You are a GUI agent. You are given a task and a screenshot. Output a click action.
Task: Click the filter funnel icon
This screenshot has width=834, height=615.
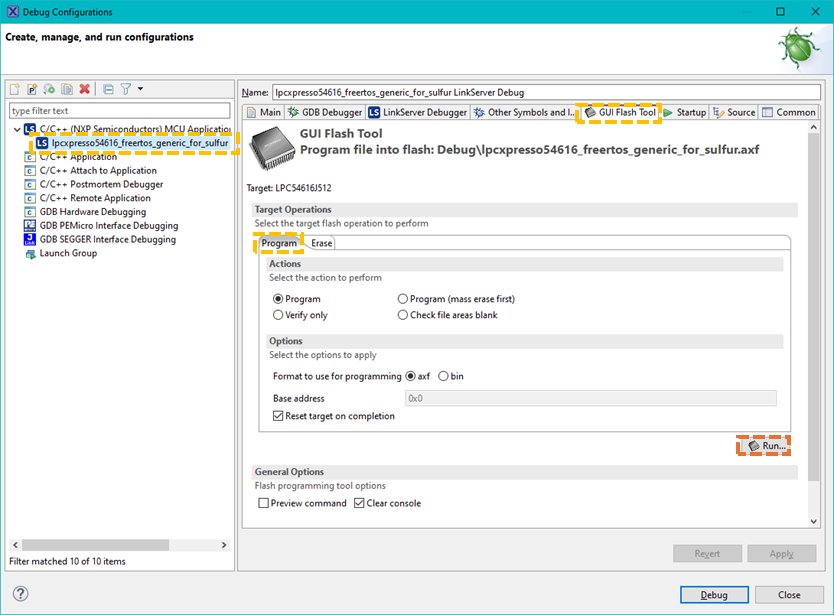click(x=126, y=90)
